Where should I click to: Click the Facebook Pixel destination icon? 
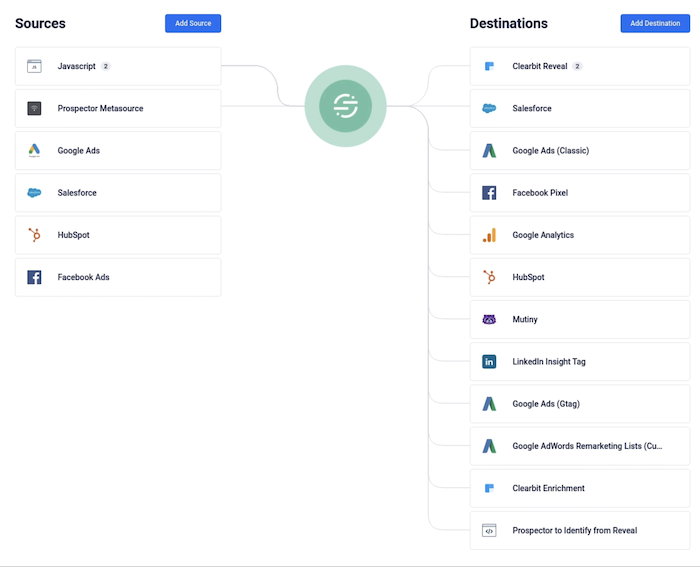point(489,193)
